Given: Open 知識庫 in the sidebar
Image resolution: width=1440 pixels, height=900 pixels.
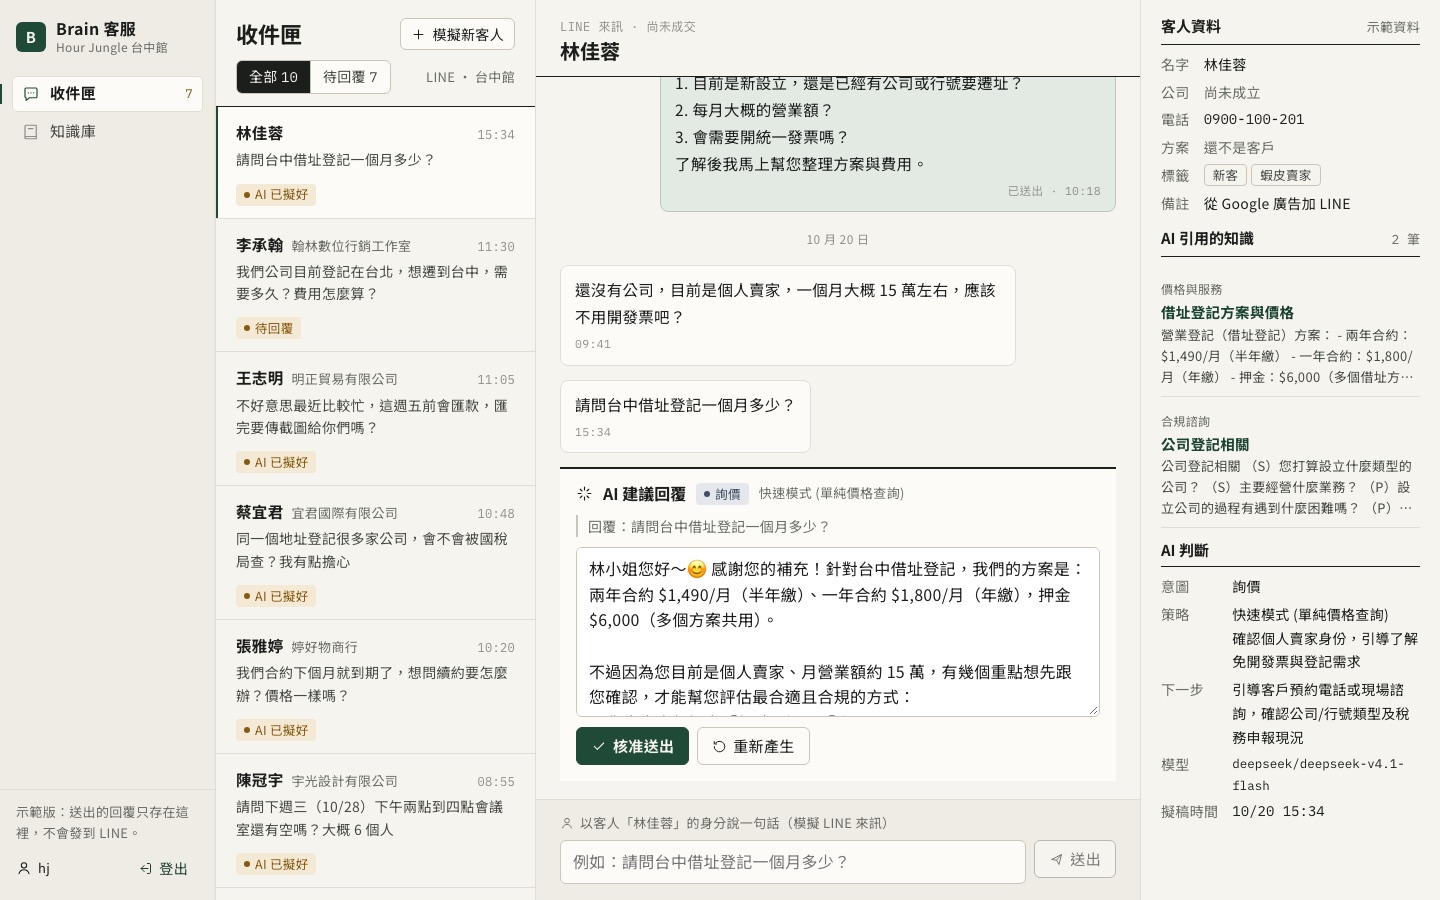Looking at the screenshot, I should pyautogui.click(x=108, y=132).
